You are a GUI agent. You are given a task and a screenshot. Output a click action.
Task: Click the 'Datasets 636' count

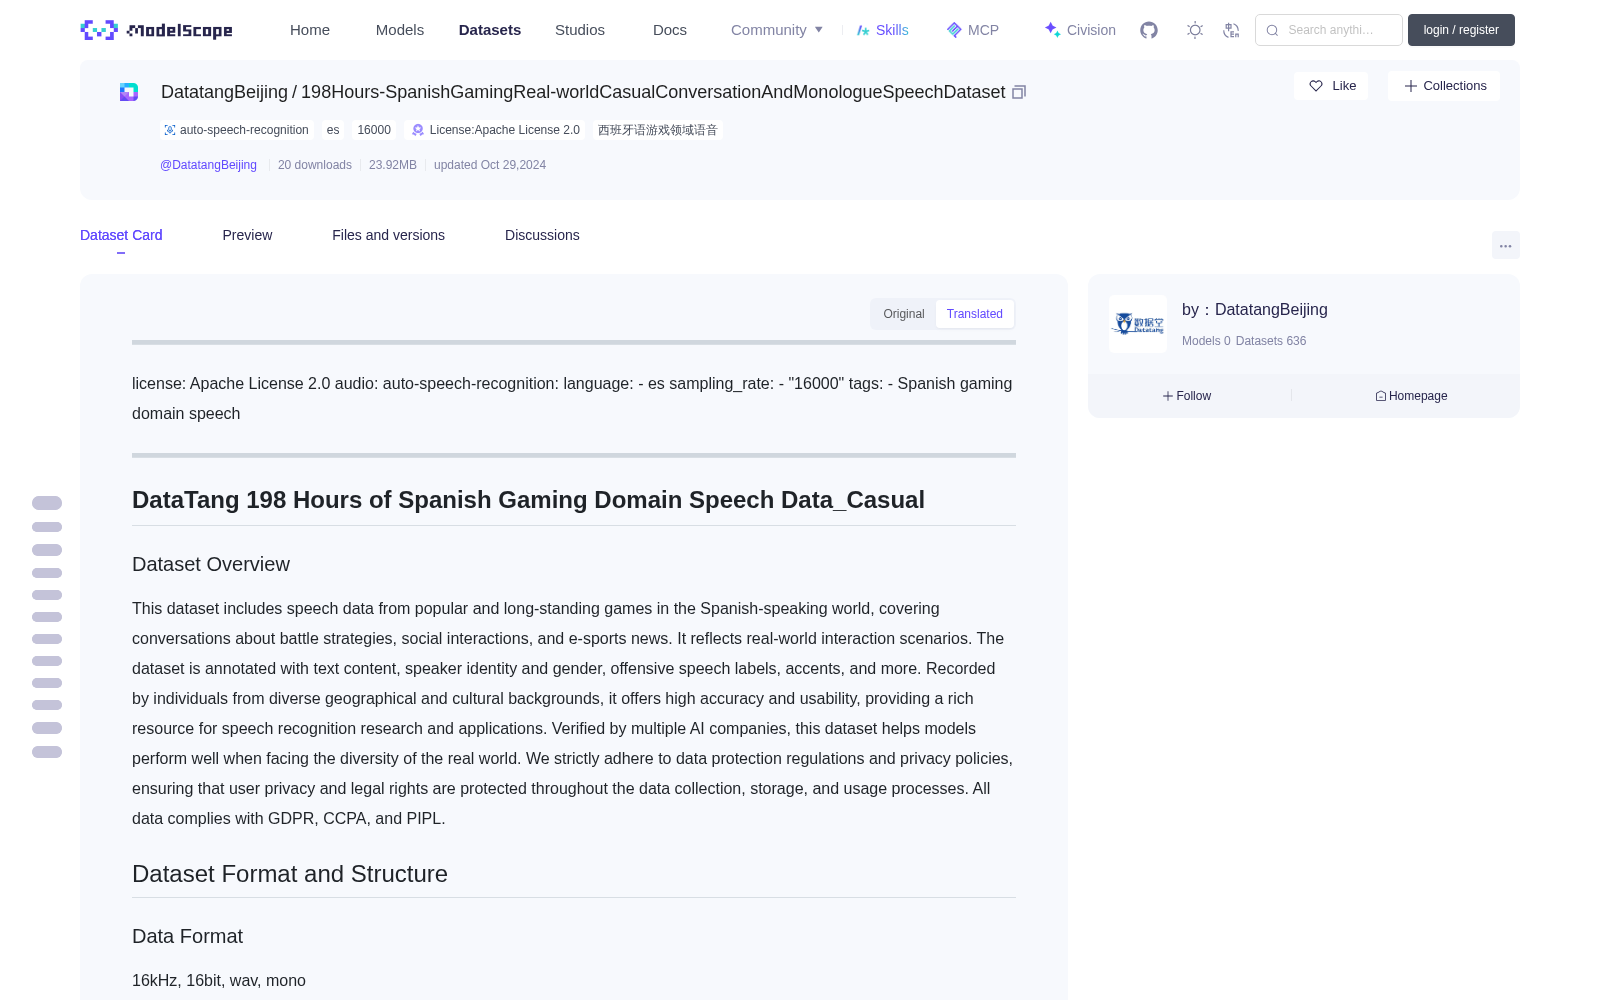[x=1271, y=341]
